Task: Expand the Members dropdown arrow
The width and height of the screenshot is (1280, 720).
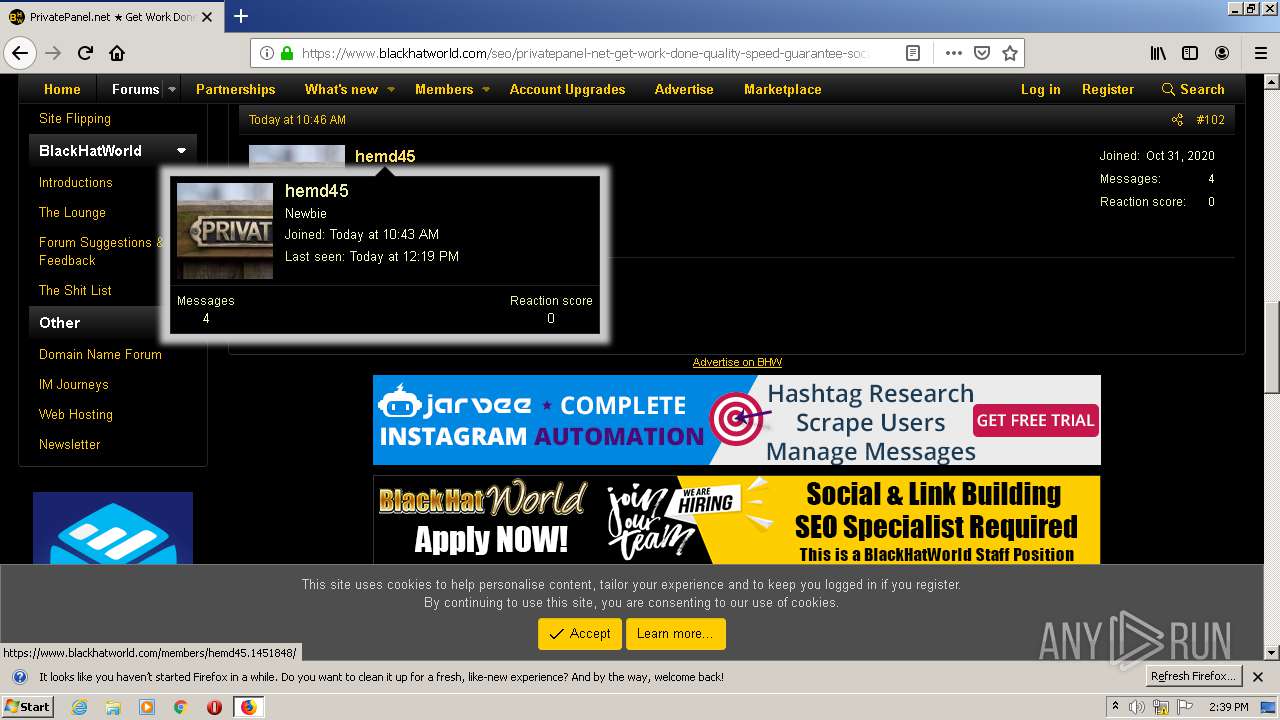Action: tap(486, 89)
